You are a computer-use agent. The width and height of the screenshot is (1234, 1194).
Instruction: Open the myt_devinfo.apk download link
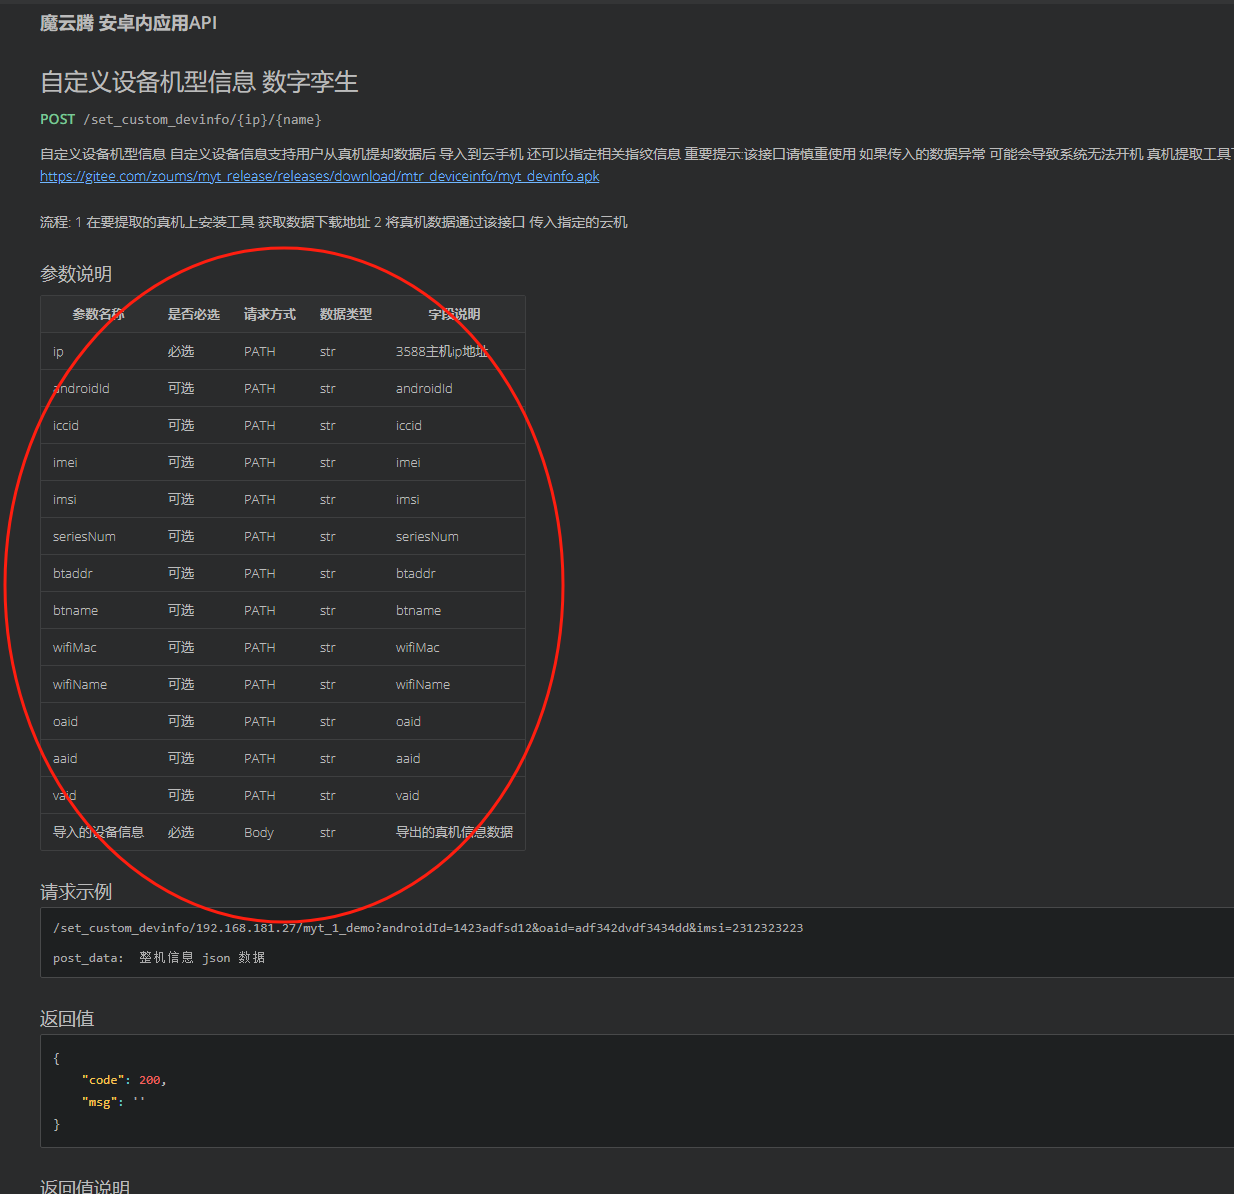pos(319,176)
